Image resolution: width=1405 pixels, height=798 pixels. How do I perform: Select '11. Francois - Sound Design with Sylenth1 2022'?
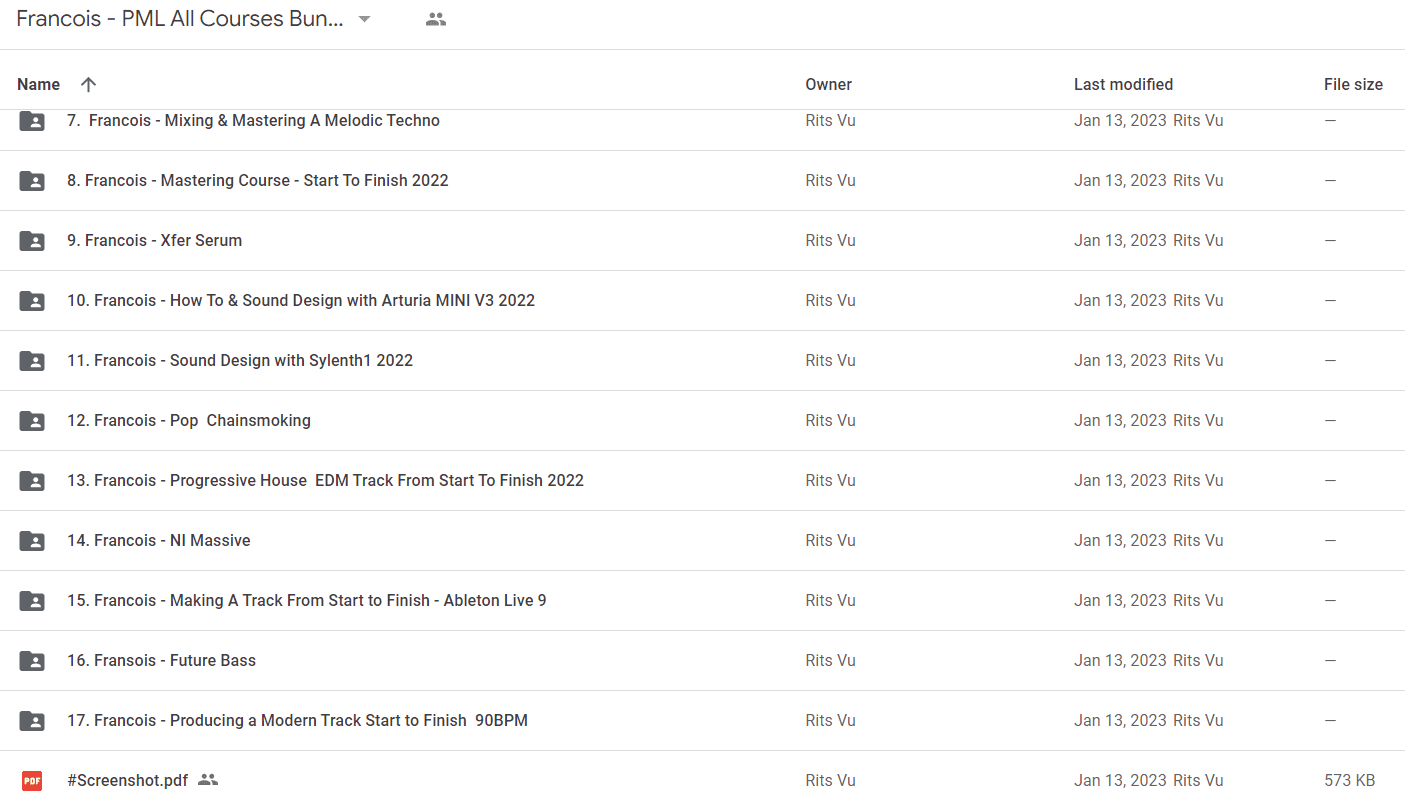[240, 360]
